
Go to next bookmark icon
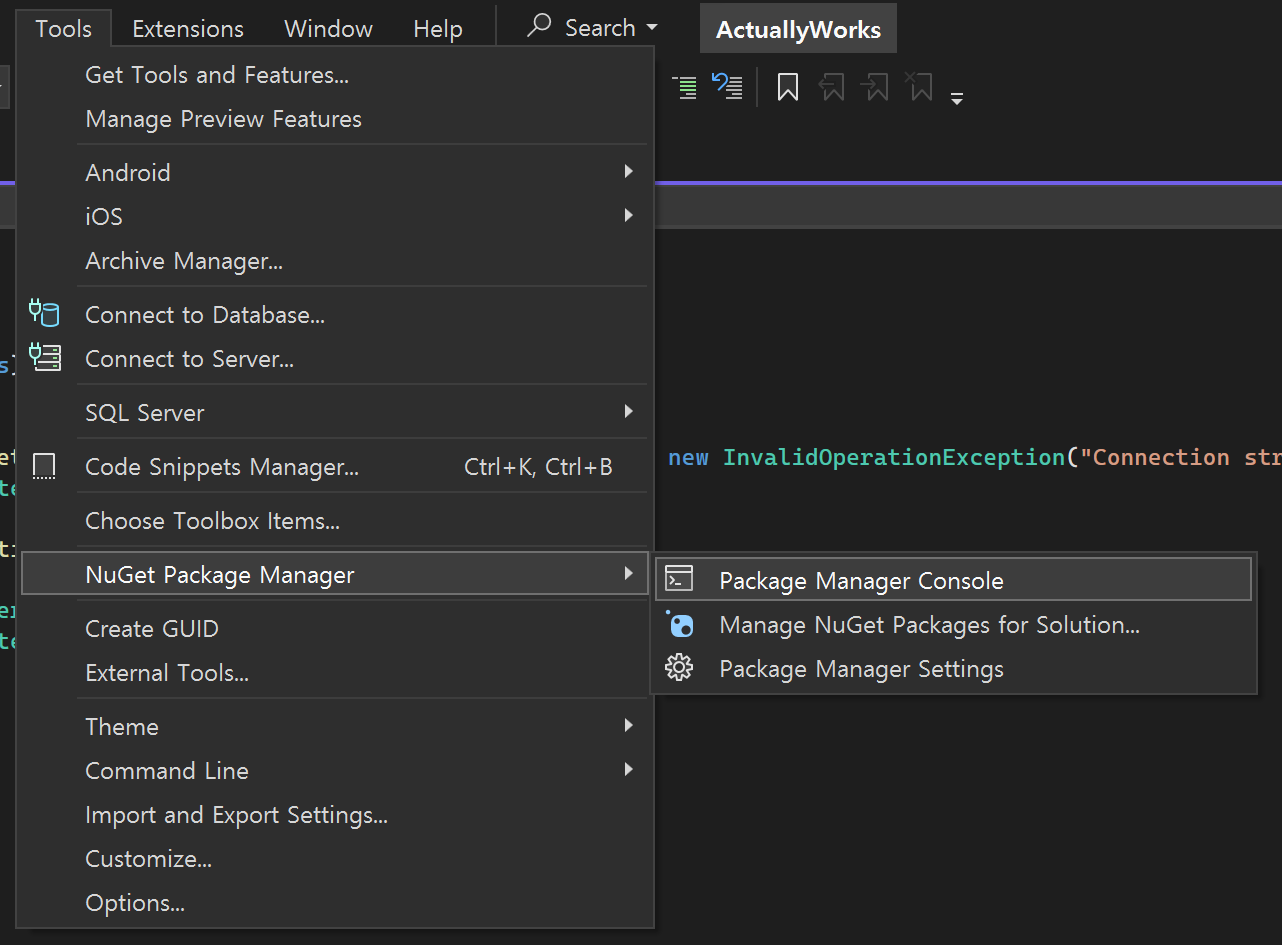click(x=875, y=88)
